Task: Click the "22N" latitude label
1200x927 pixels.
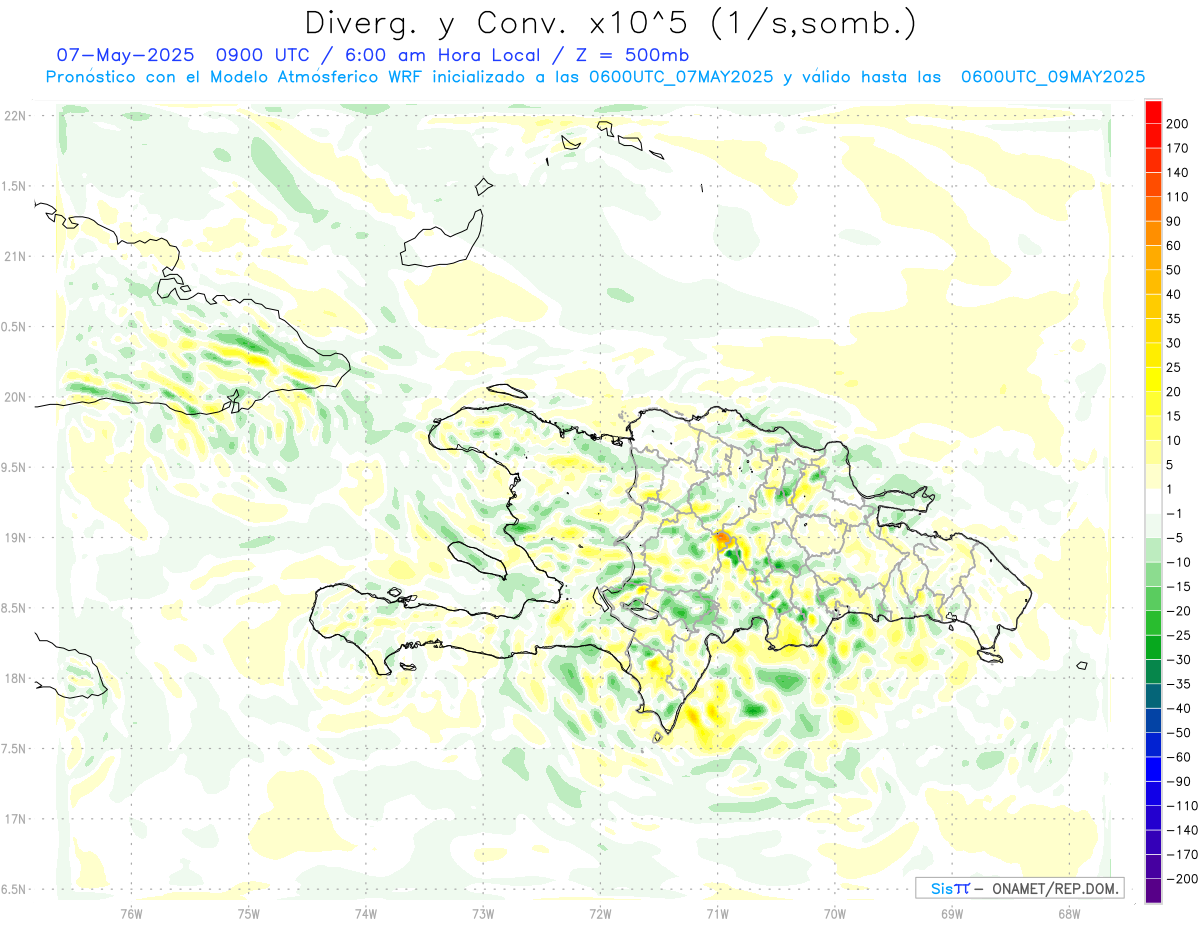Action: point(15,116)
